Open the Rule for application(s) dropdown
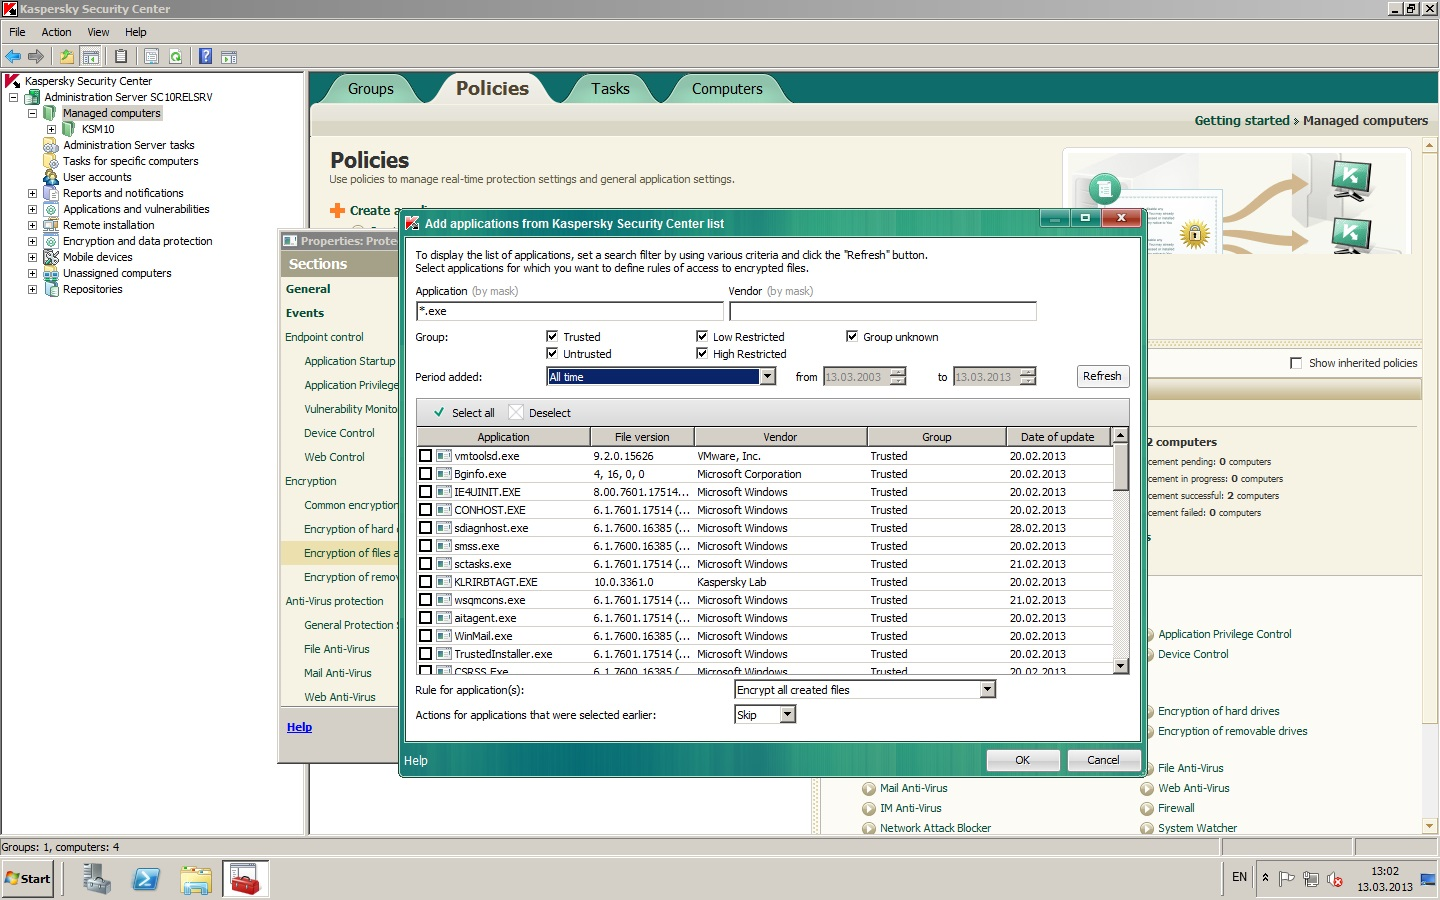This screenshot has width=1440, height=900. tap(988, 690)
